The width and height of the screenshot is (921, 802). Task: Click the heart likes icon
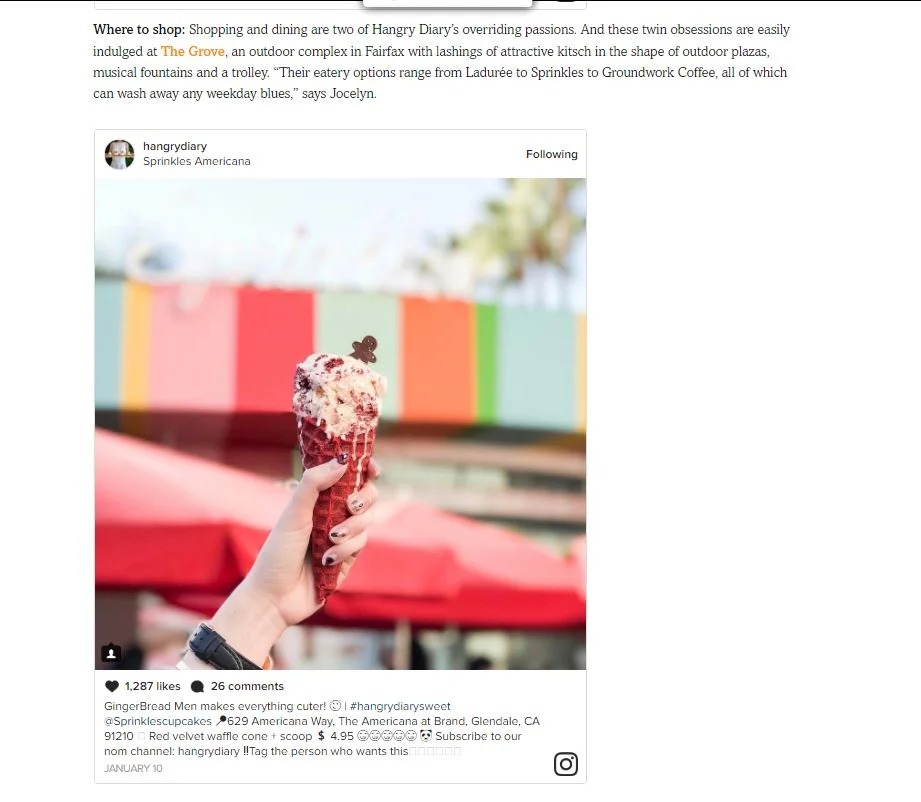[x=112, y=686]
